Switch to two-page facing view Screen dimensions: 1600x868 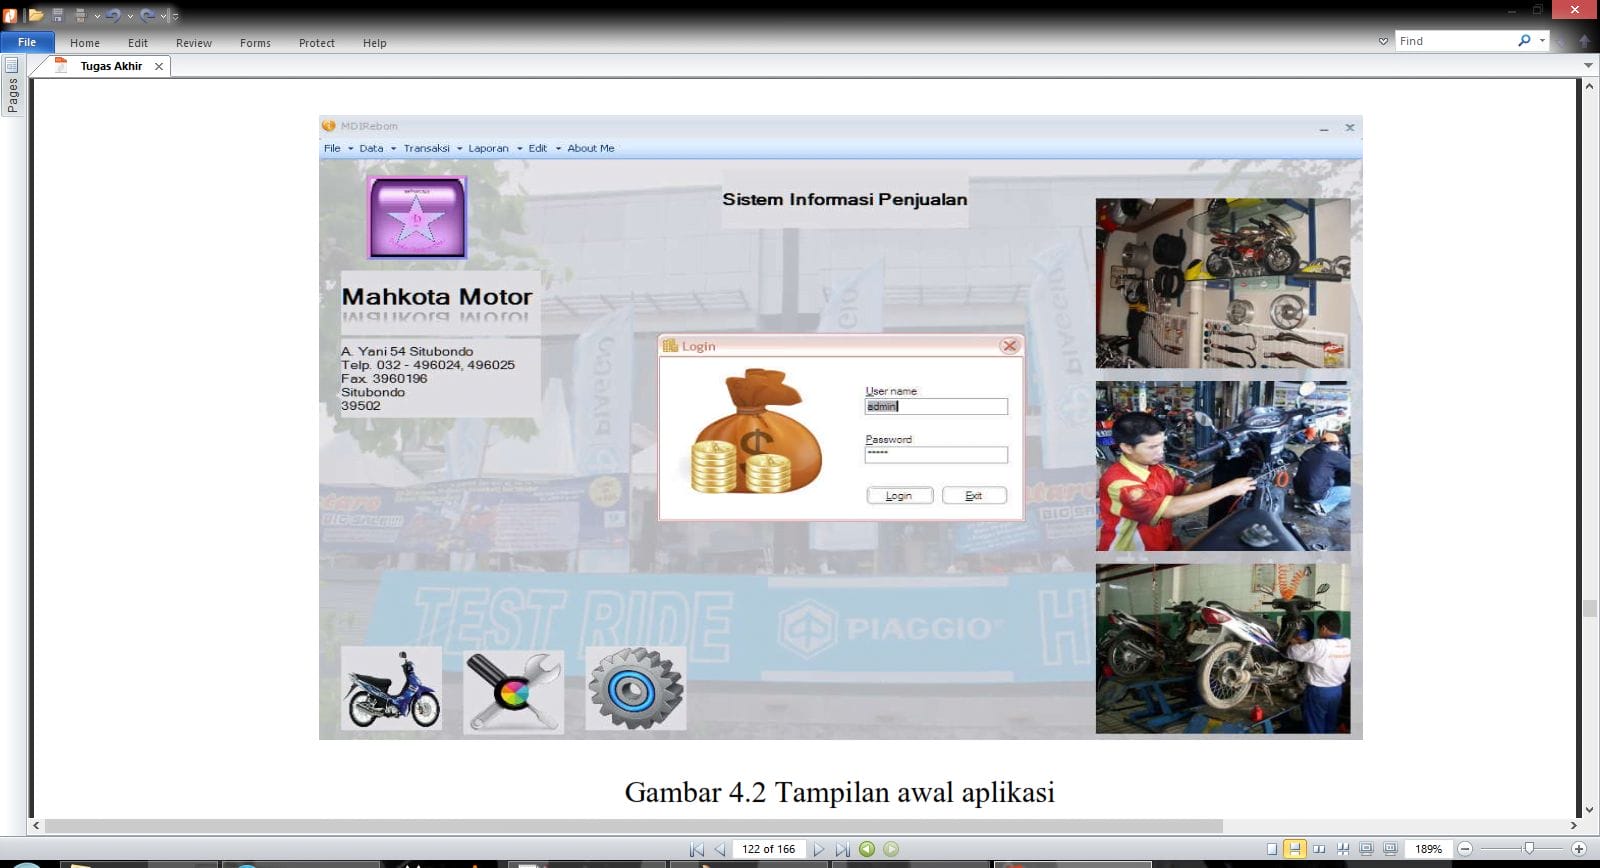point(1319,849)
